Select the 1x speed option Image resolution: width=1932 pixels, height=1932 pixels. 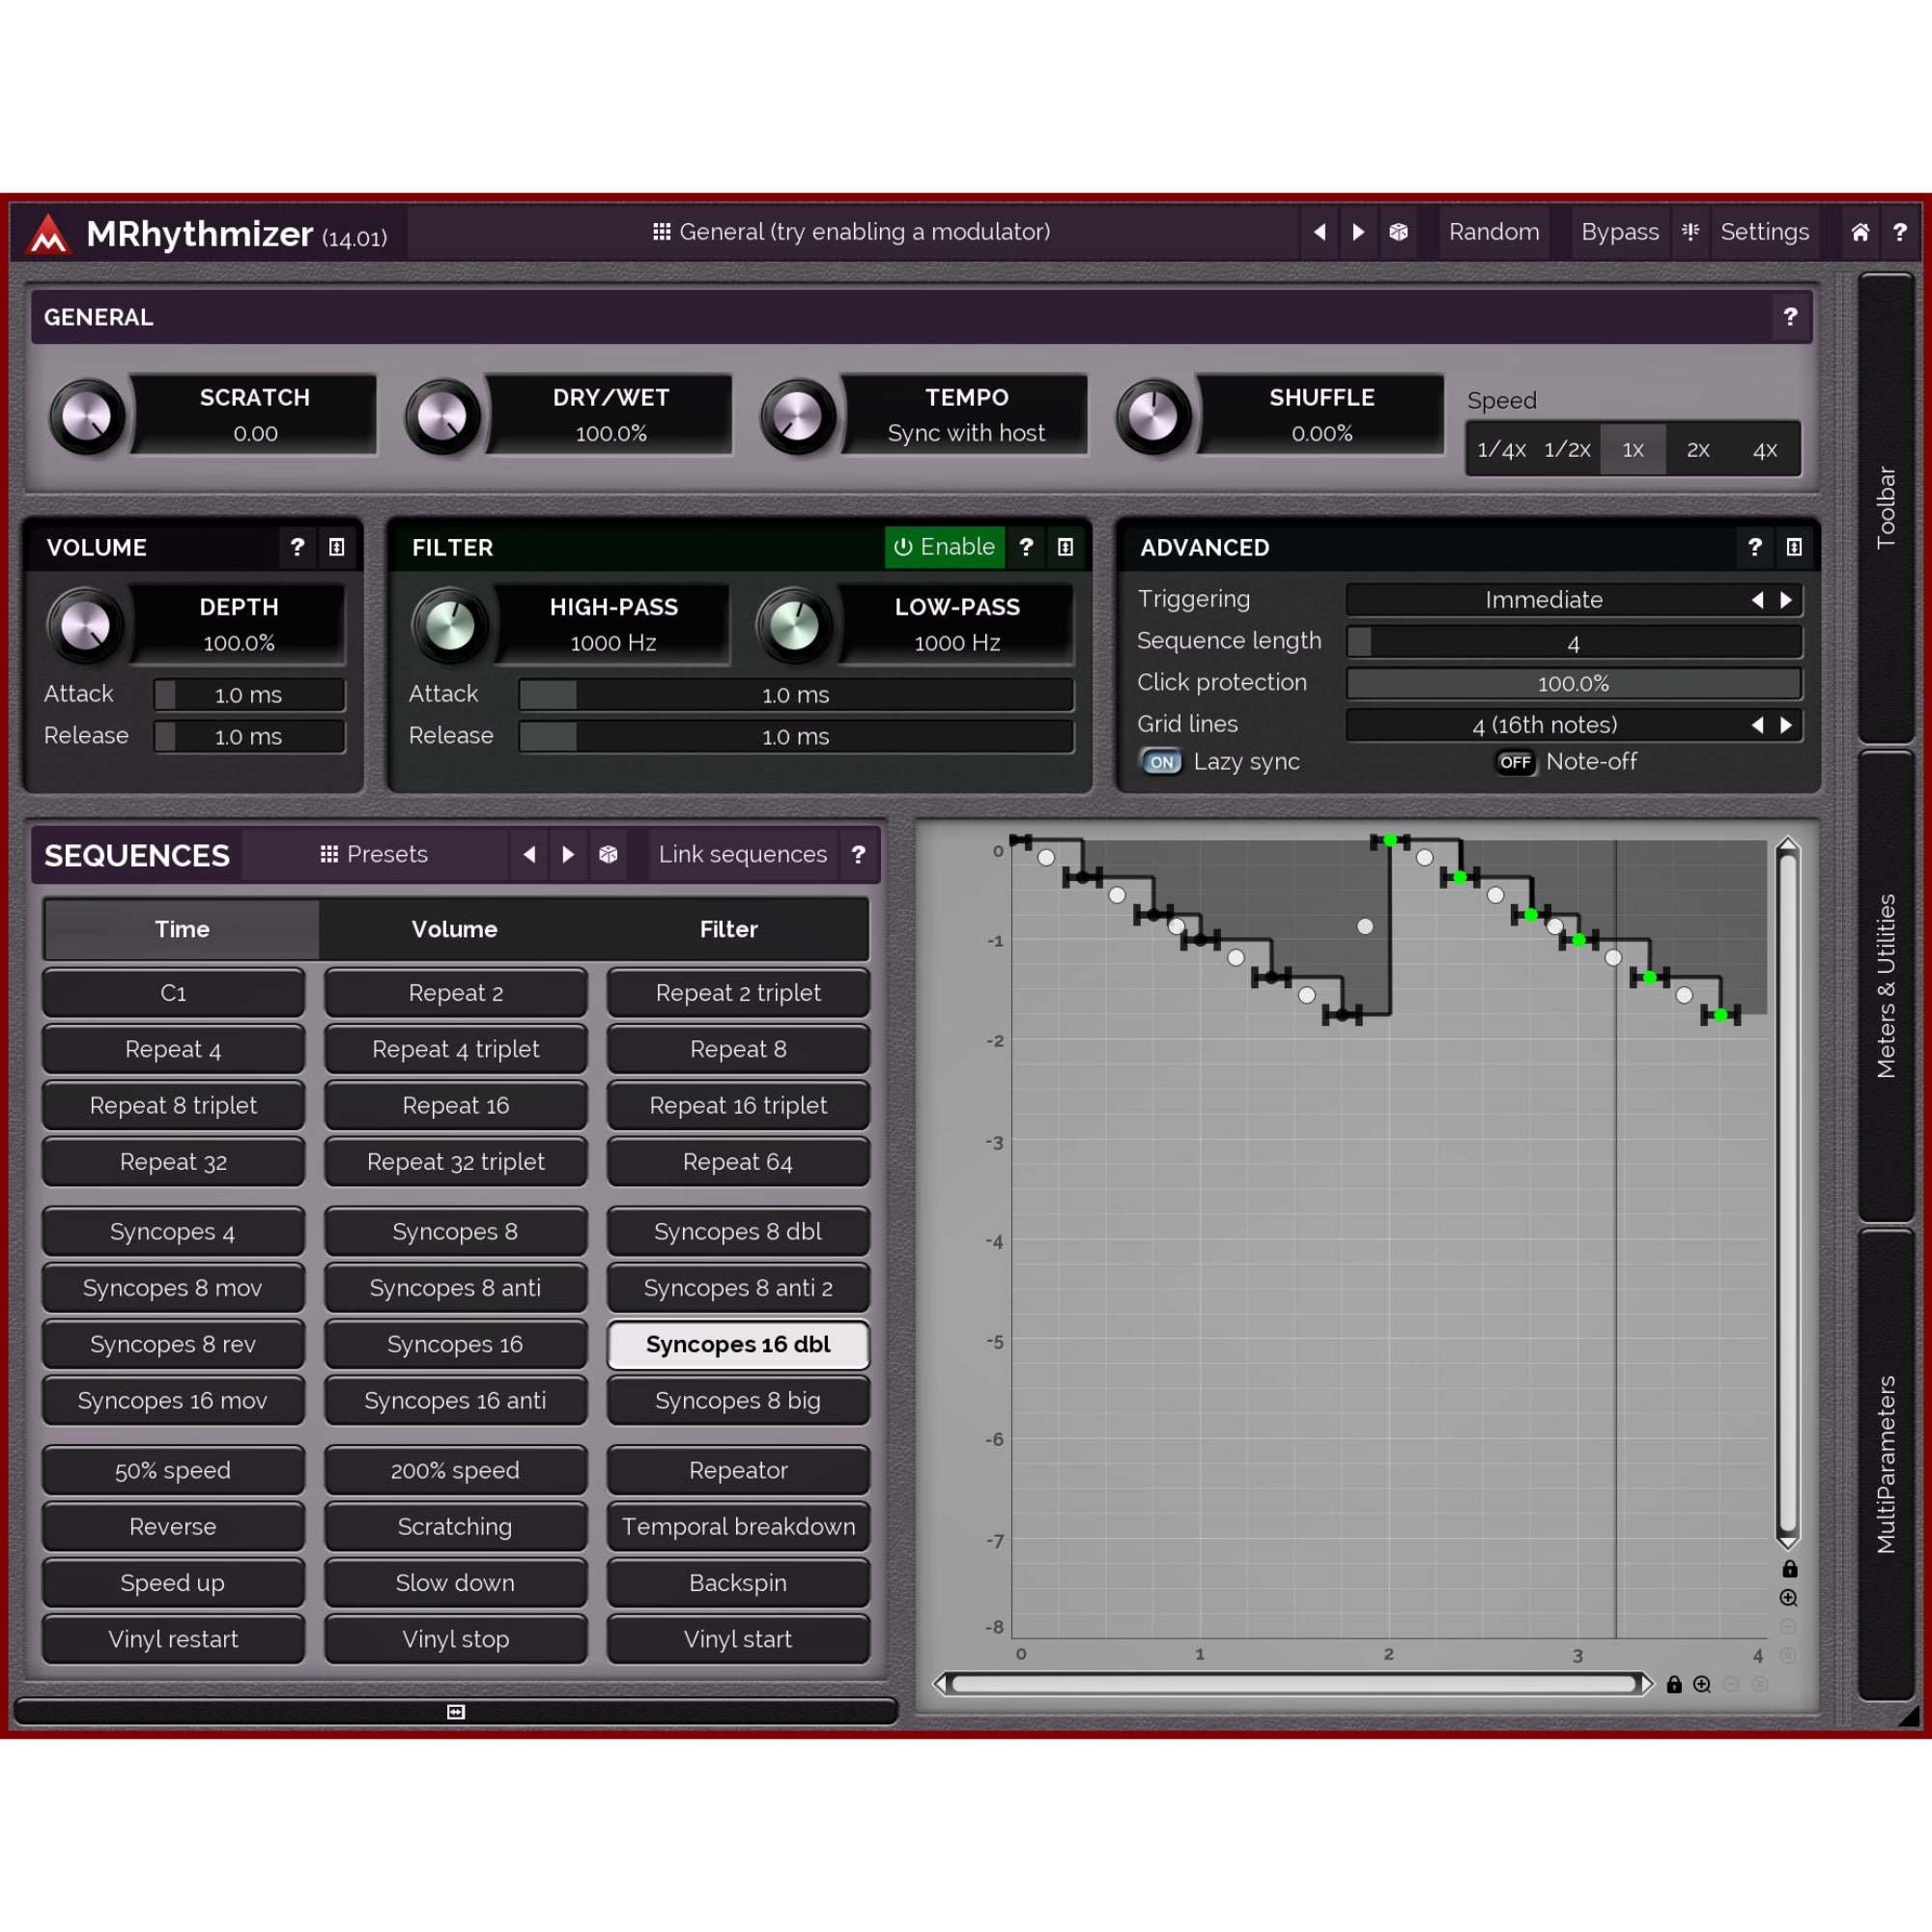[x=1633, y=449]
